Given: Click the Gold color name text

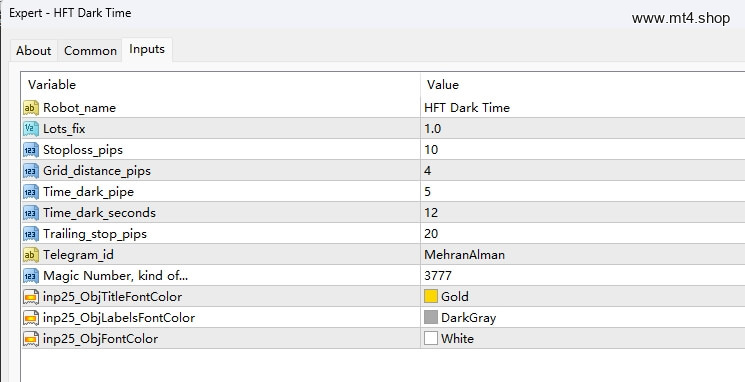Looking at the screenshot, I should [455, 296].
